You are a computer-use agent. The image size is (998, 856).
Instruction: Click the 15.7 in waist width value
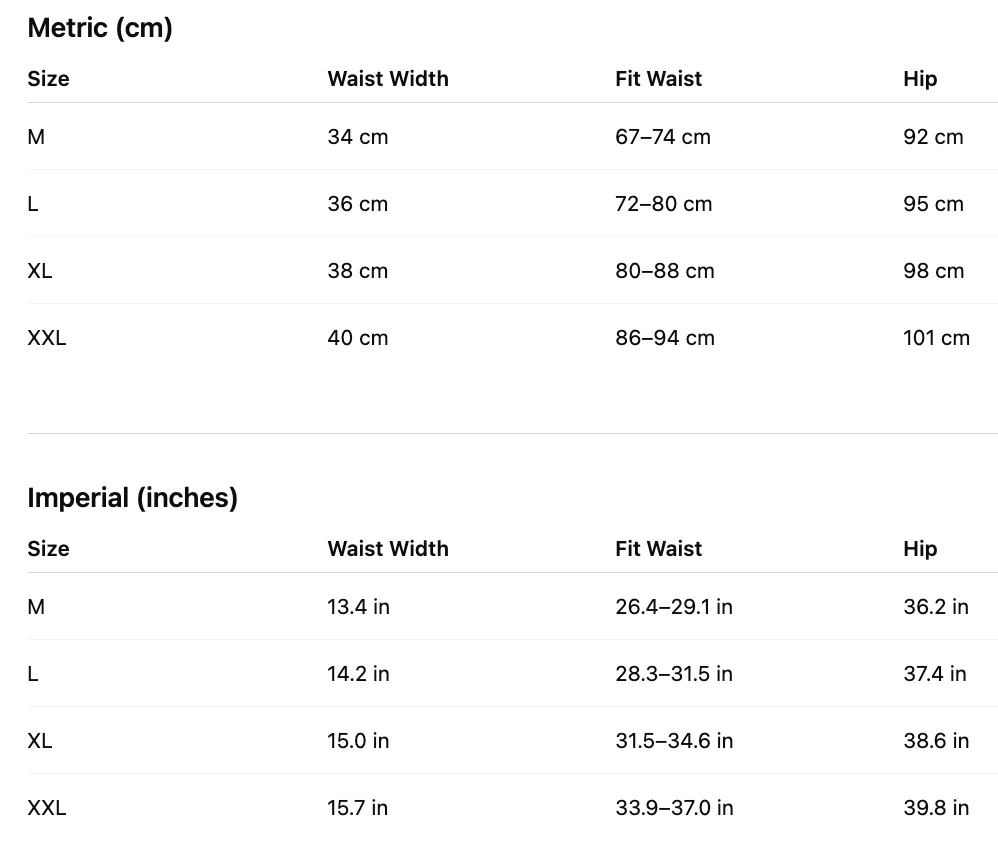(x=357, y=808)
